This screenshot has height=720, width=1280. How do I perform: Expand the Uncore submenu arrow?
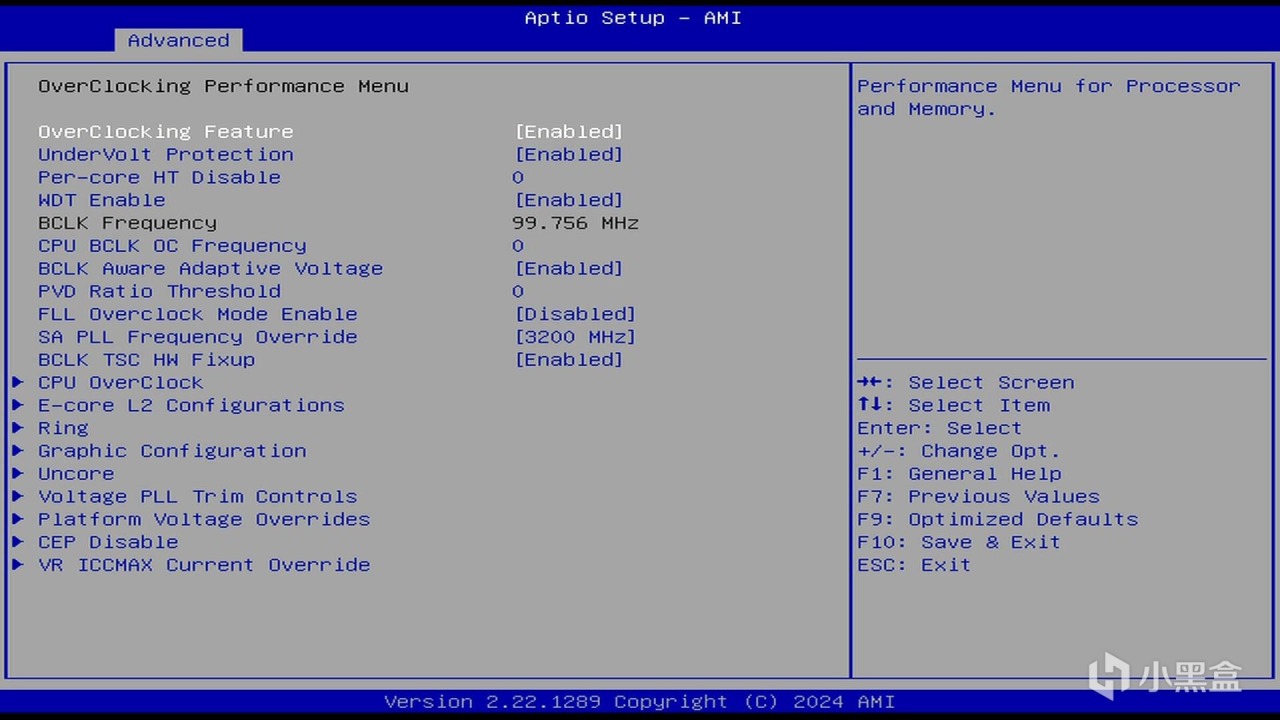click(18, 474)
